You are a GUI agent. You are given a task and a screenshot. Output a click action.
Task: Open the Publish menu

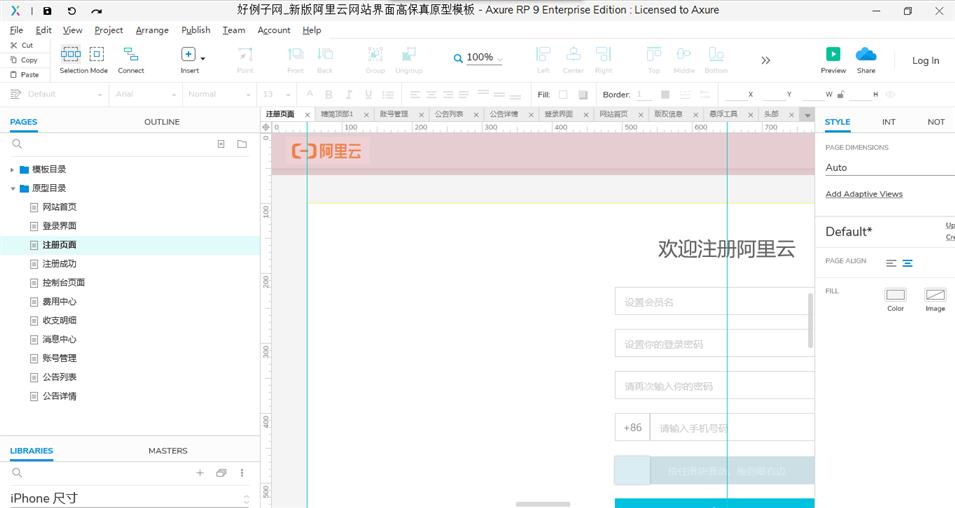click(x=196, y=30)
